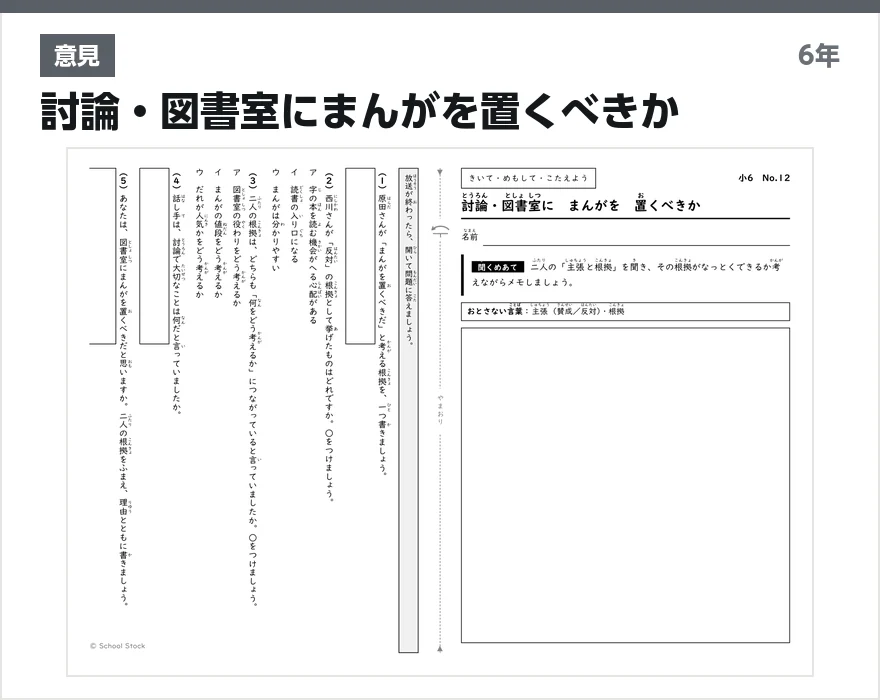The height and width of the screenshot is (700, 880).
Task: Click the やまおり fold label
Action: [441, 410]
